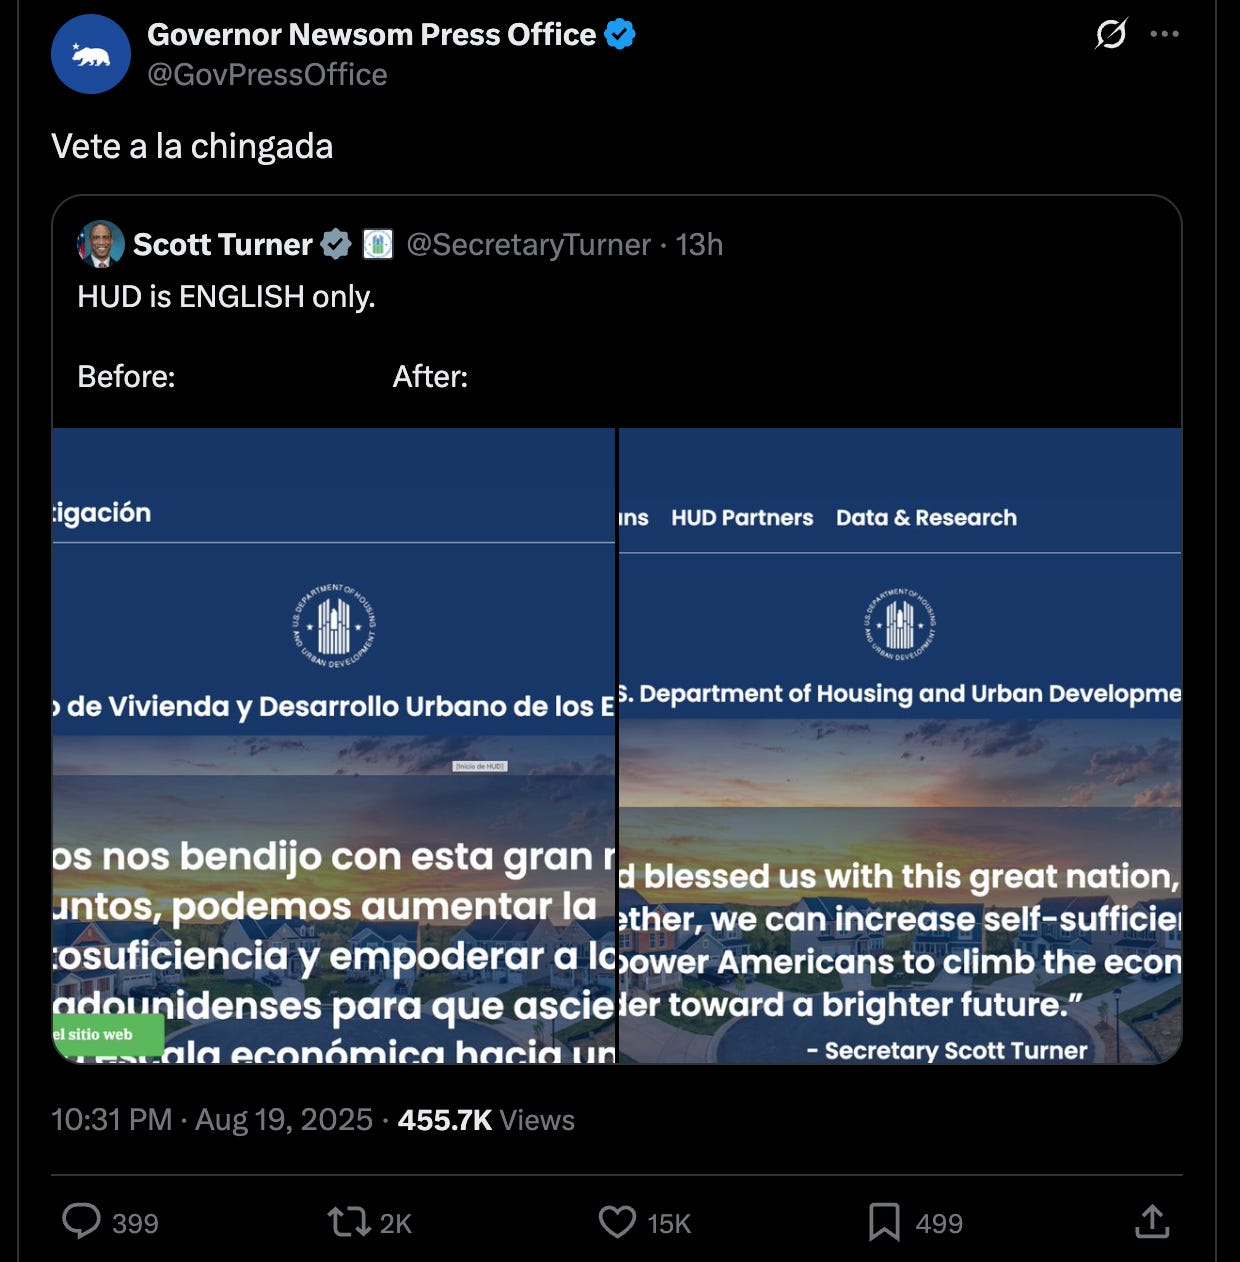Click the repost arrows icon
This screenshot has width=1240, height=1262.
coord(349,1221)
